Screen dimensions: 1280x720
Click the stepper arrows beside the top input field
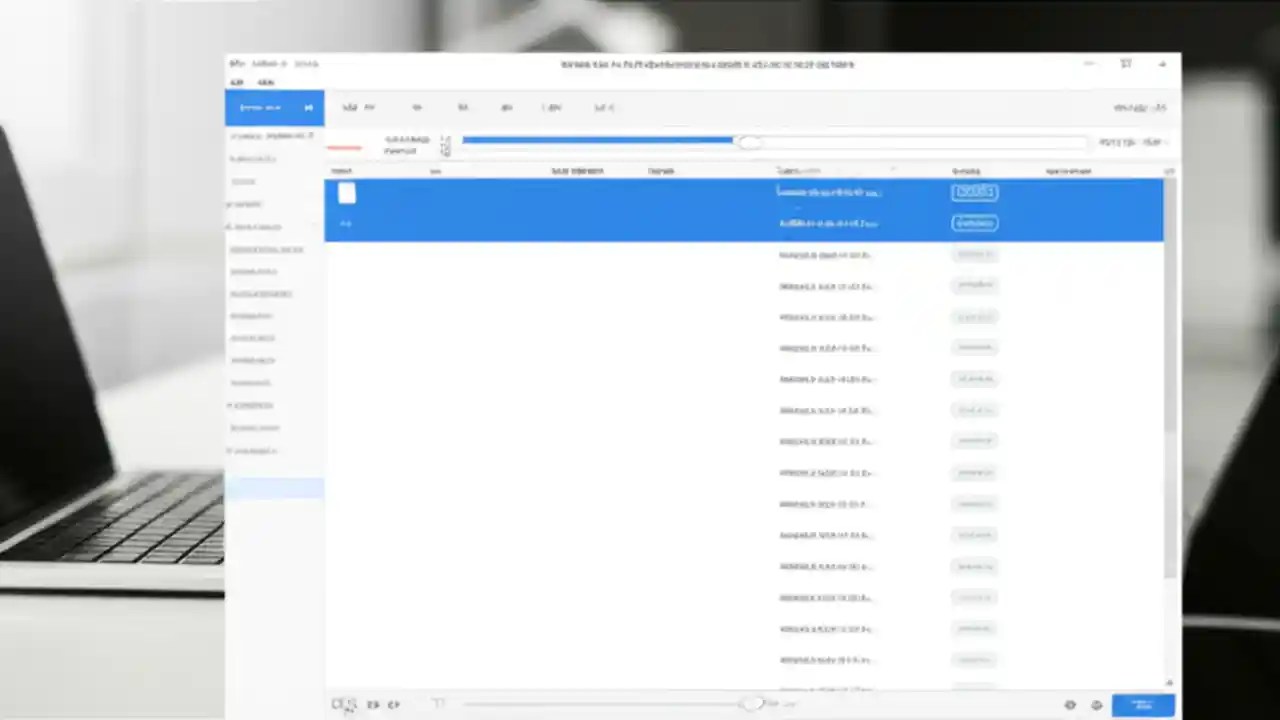445,145
